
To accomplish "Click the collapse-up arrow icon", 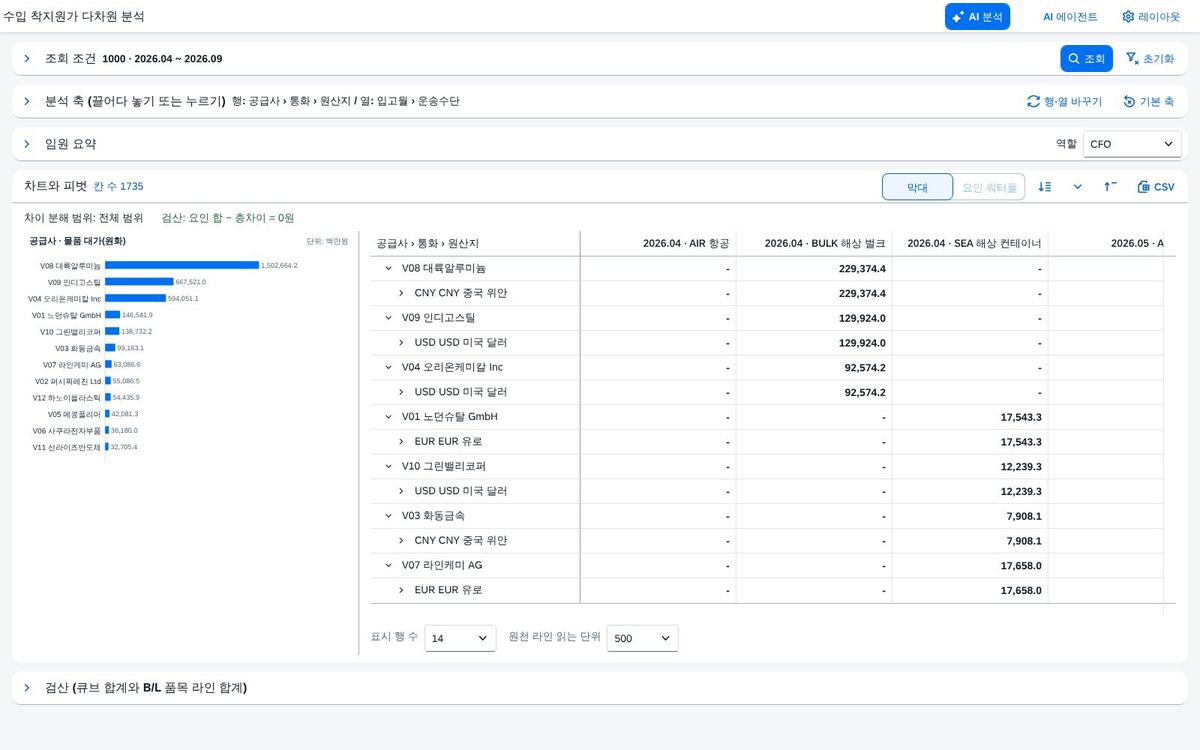I will [x=1110, y=187].
